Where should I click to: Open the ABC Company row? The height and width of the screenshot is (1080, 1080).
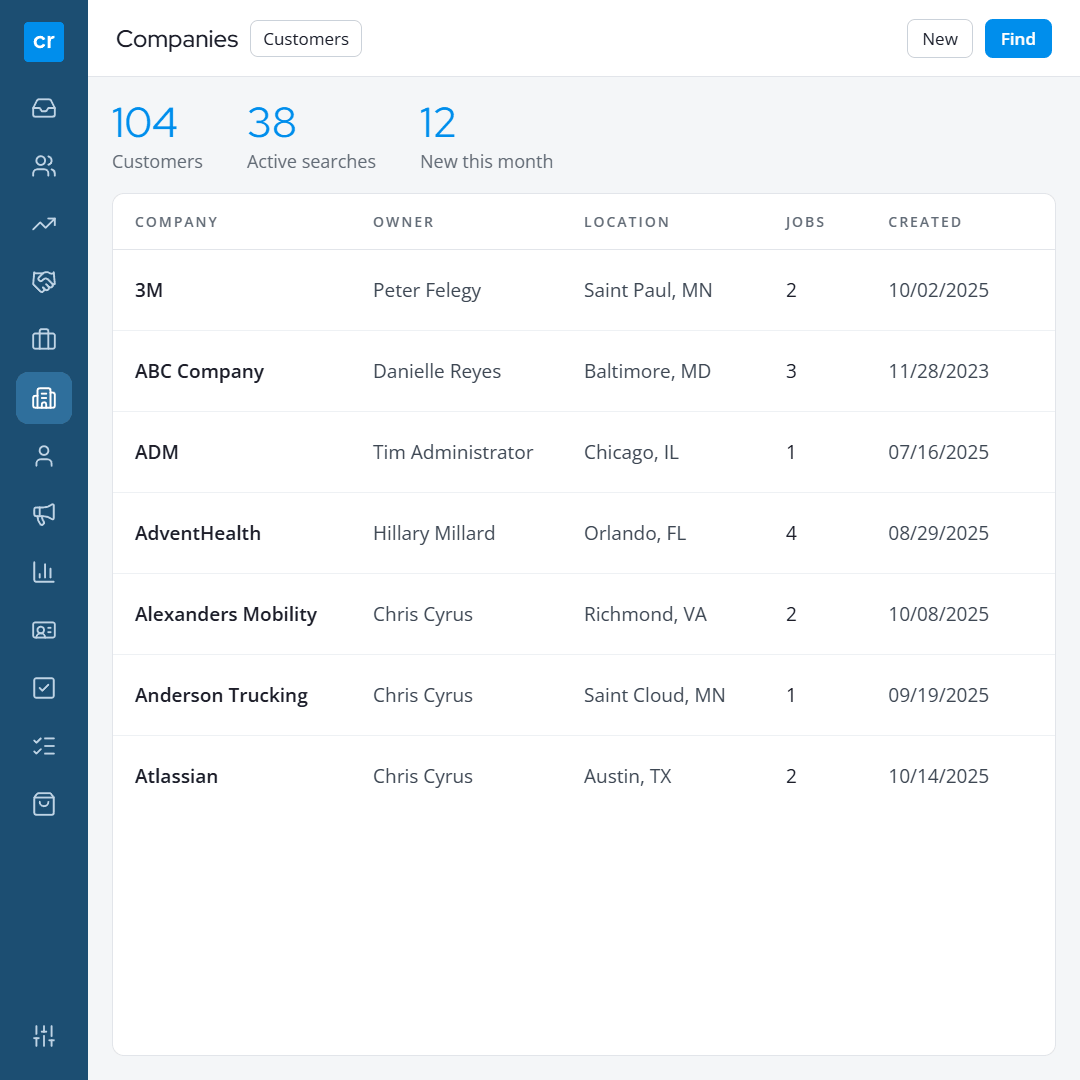pos(584,371)
